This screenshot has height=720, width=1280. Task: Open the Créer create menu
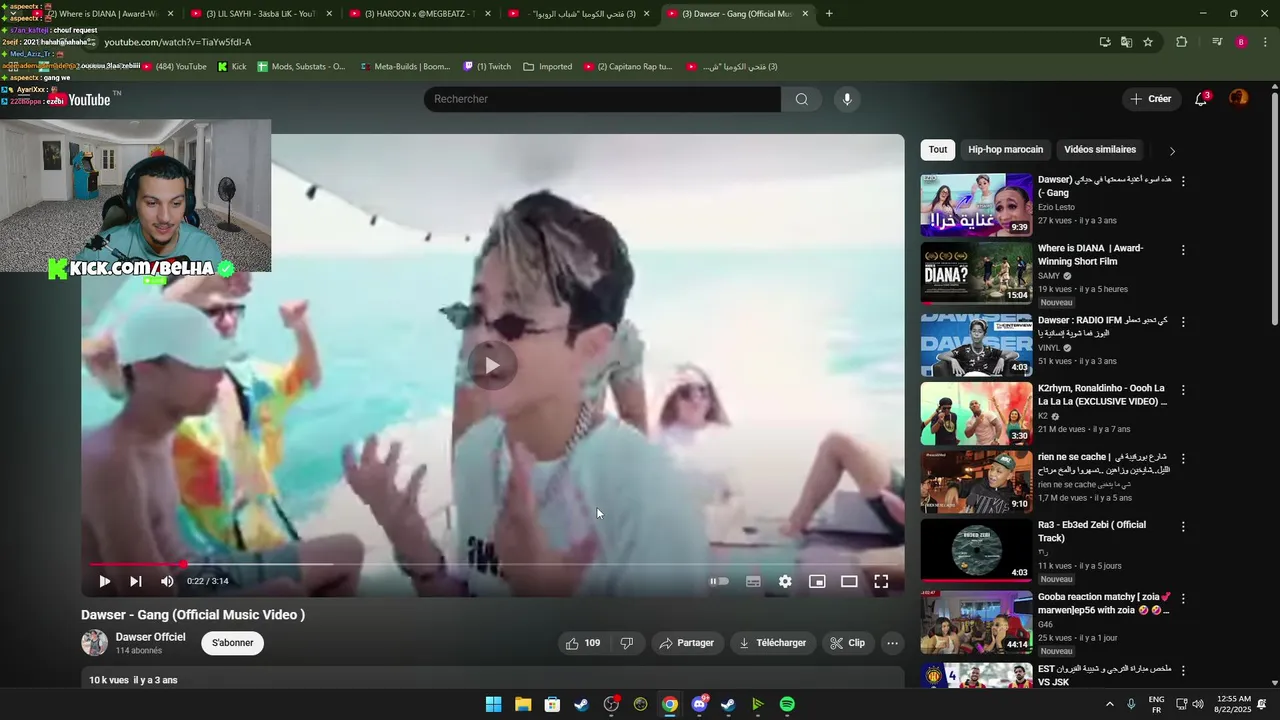click(x=1150, y=99)
